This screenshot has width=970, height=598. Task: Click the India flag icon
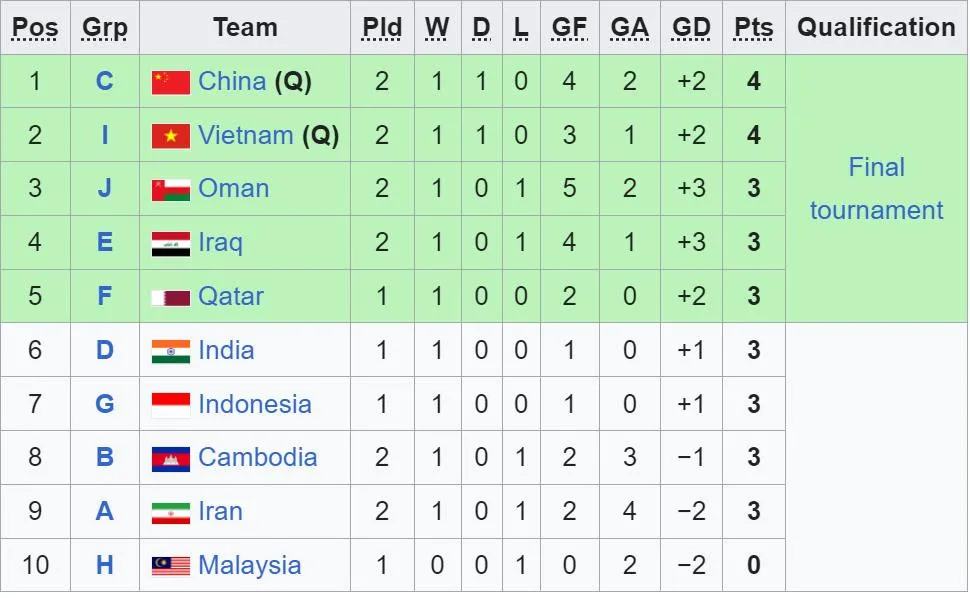(x=170, y=351)
